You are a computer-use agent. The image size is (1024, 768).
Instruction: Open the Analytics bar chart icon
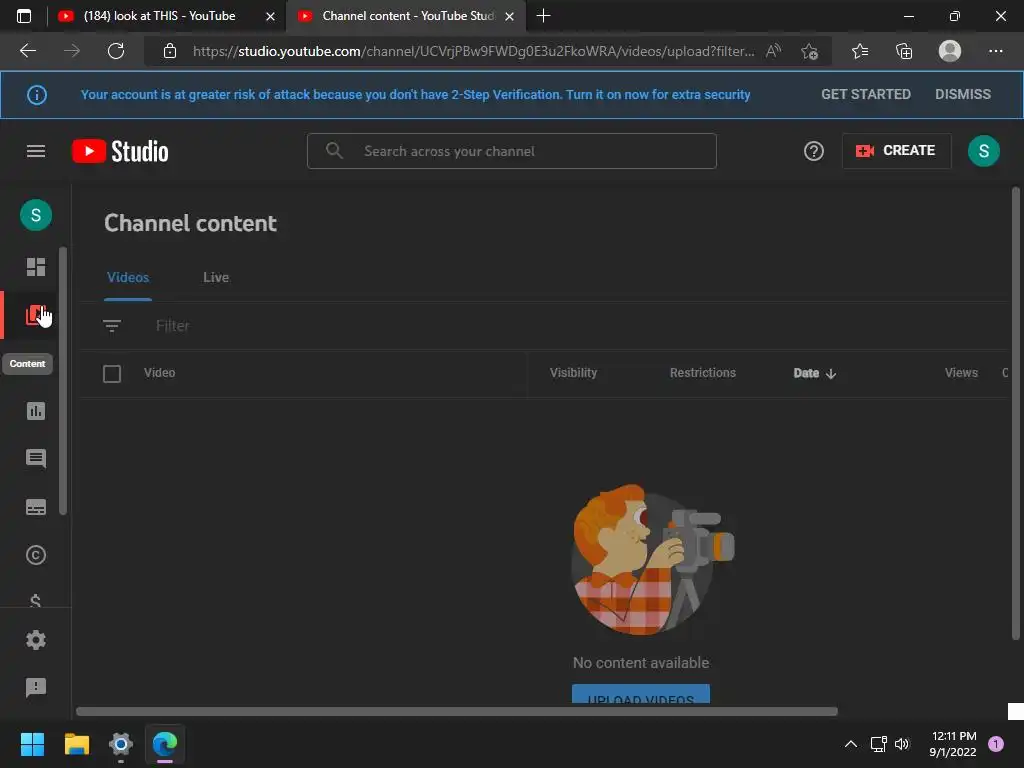(x=35, y=411)
